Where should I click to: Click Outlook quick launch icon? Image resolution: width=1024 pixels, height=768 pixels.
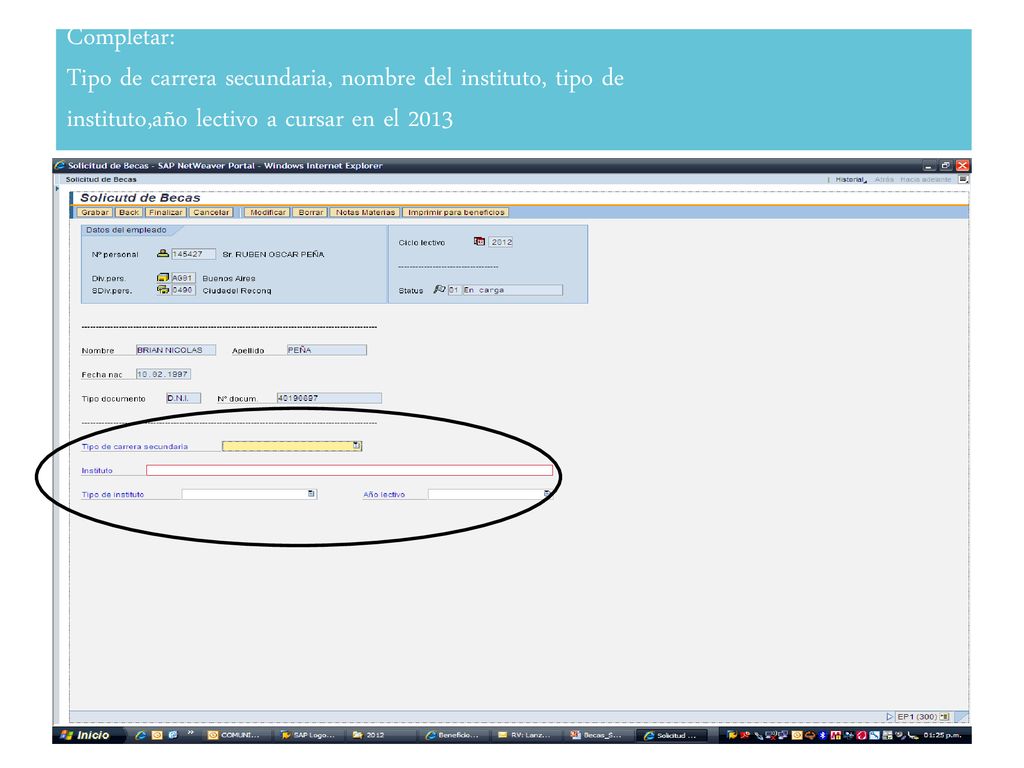pos(157,735)
